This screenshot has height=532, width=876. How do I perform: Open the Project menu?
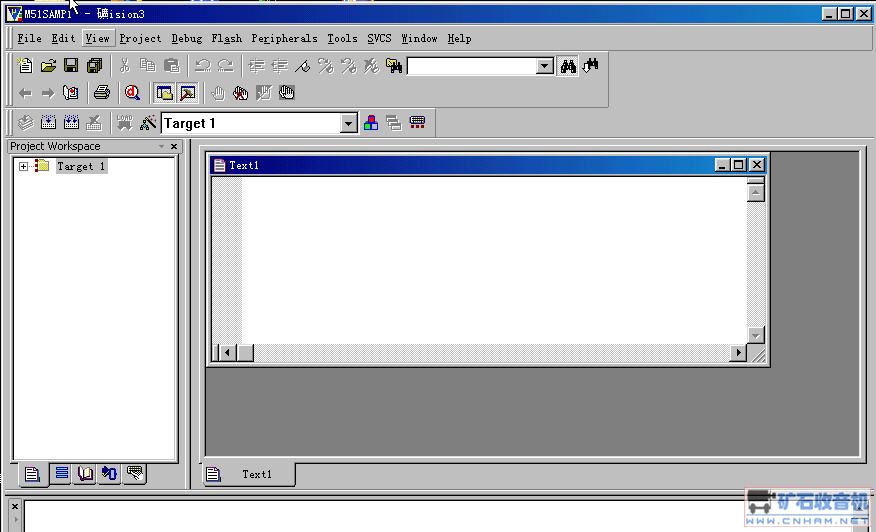[x=140, y=39]
